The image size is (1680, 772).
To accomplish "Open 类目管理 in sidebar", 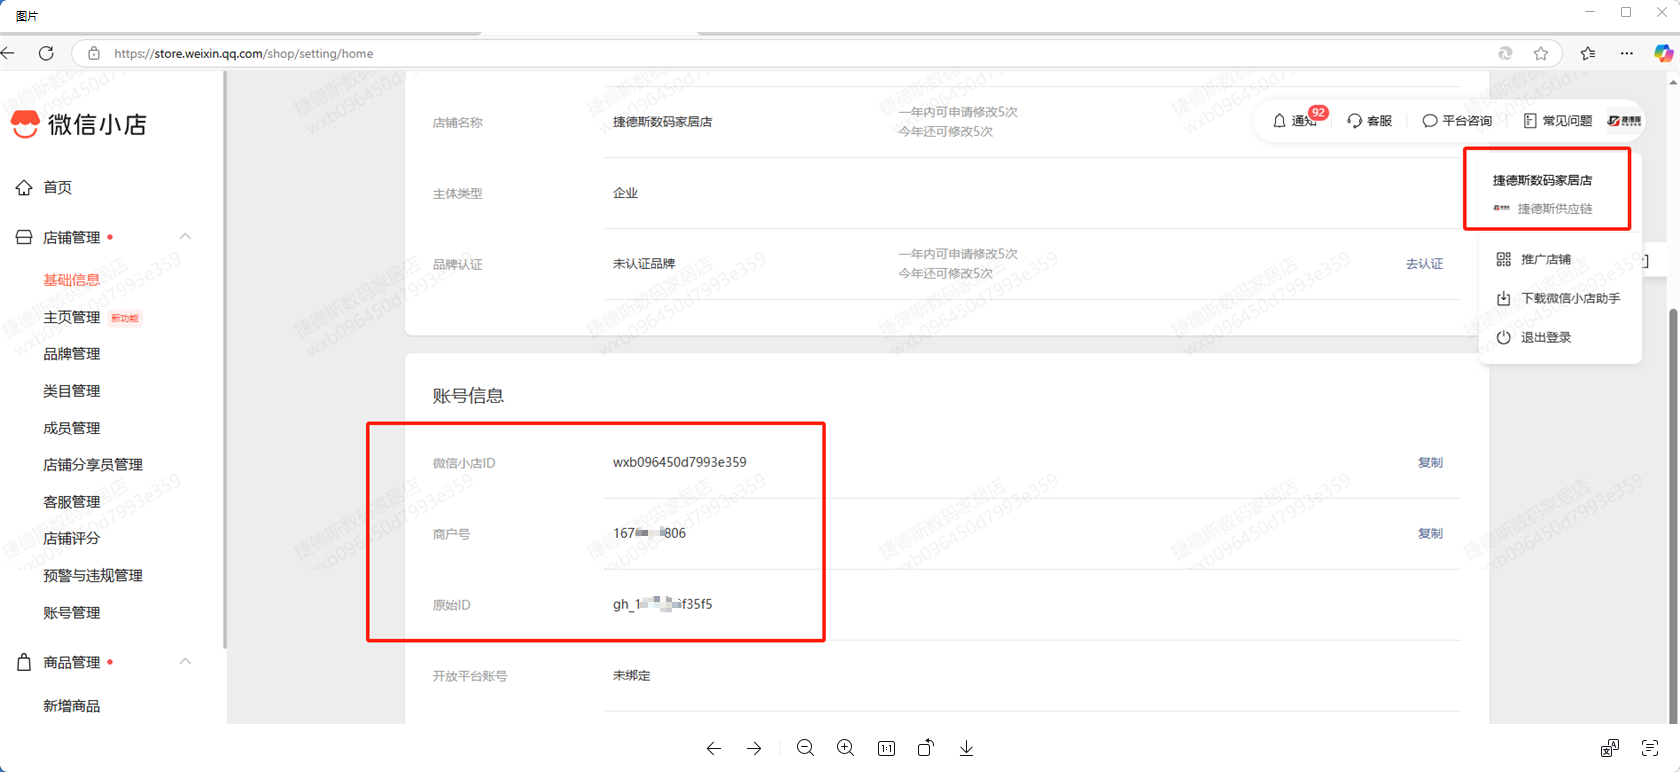I will pyautogui.click(x=72, y=391).
